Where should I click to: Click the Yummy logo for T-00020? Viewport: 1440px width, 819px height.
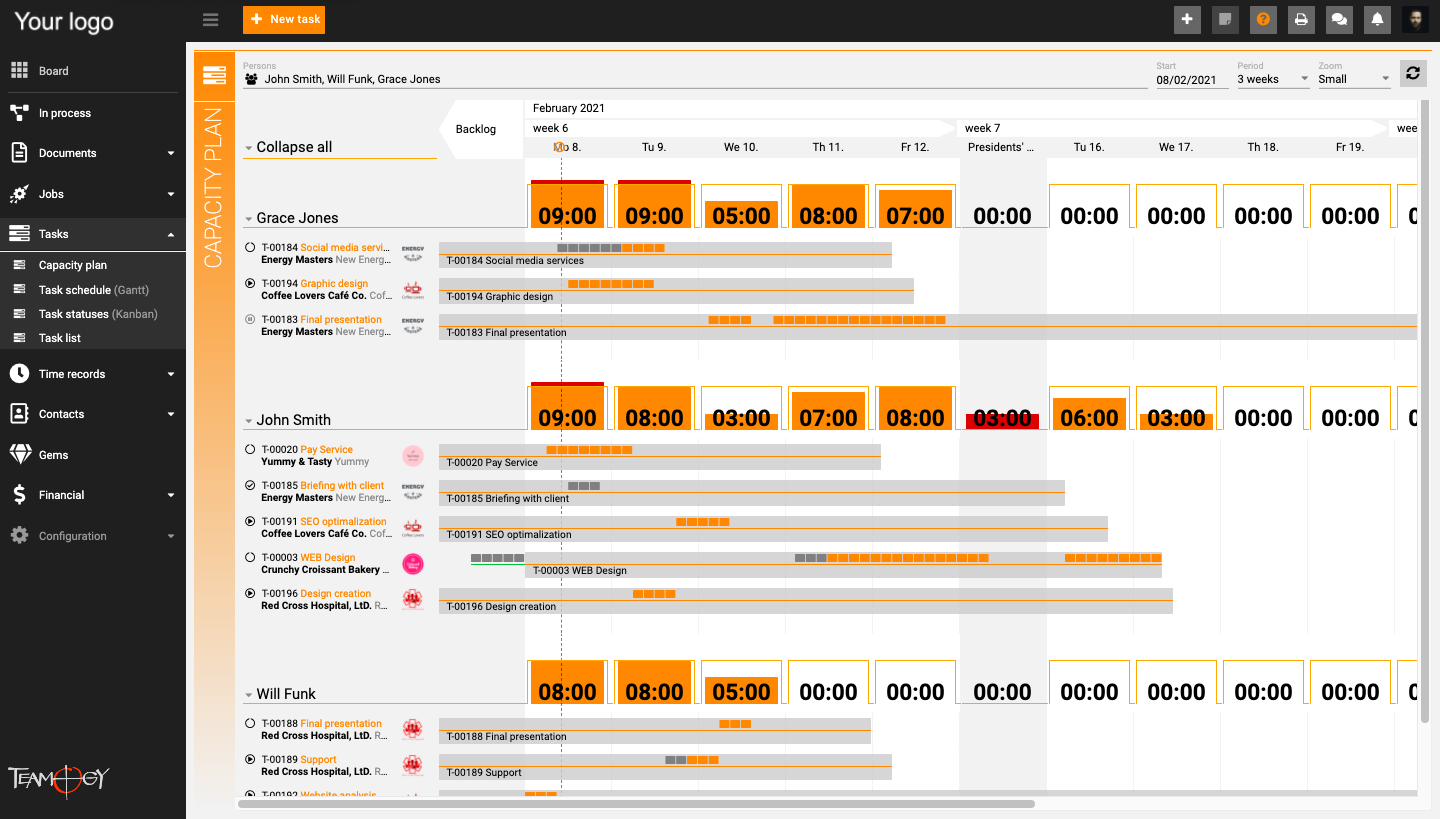pos(413,456)
